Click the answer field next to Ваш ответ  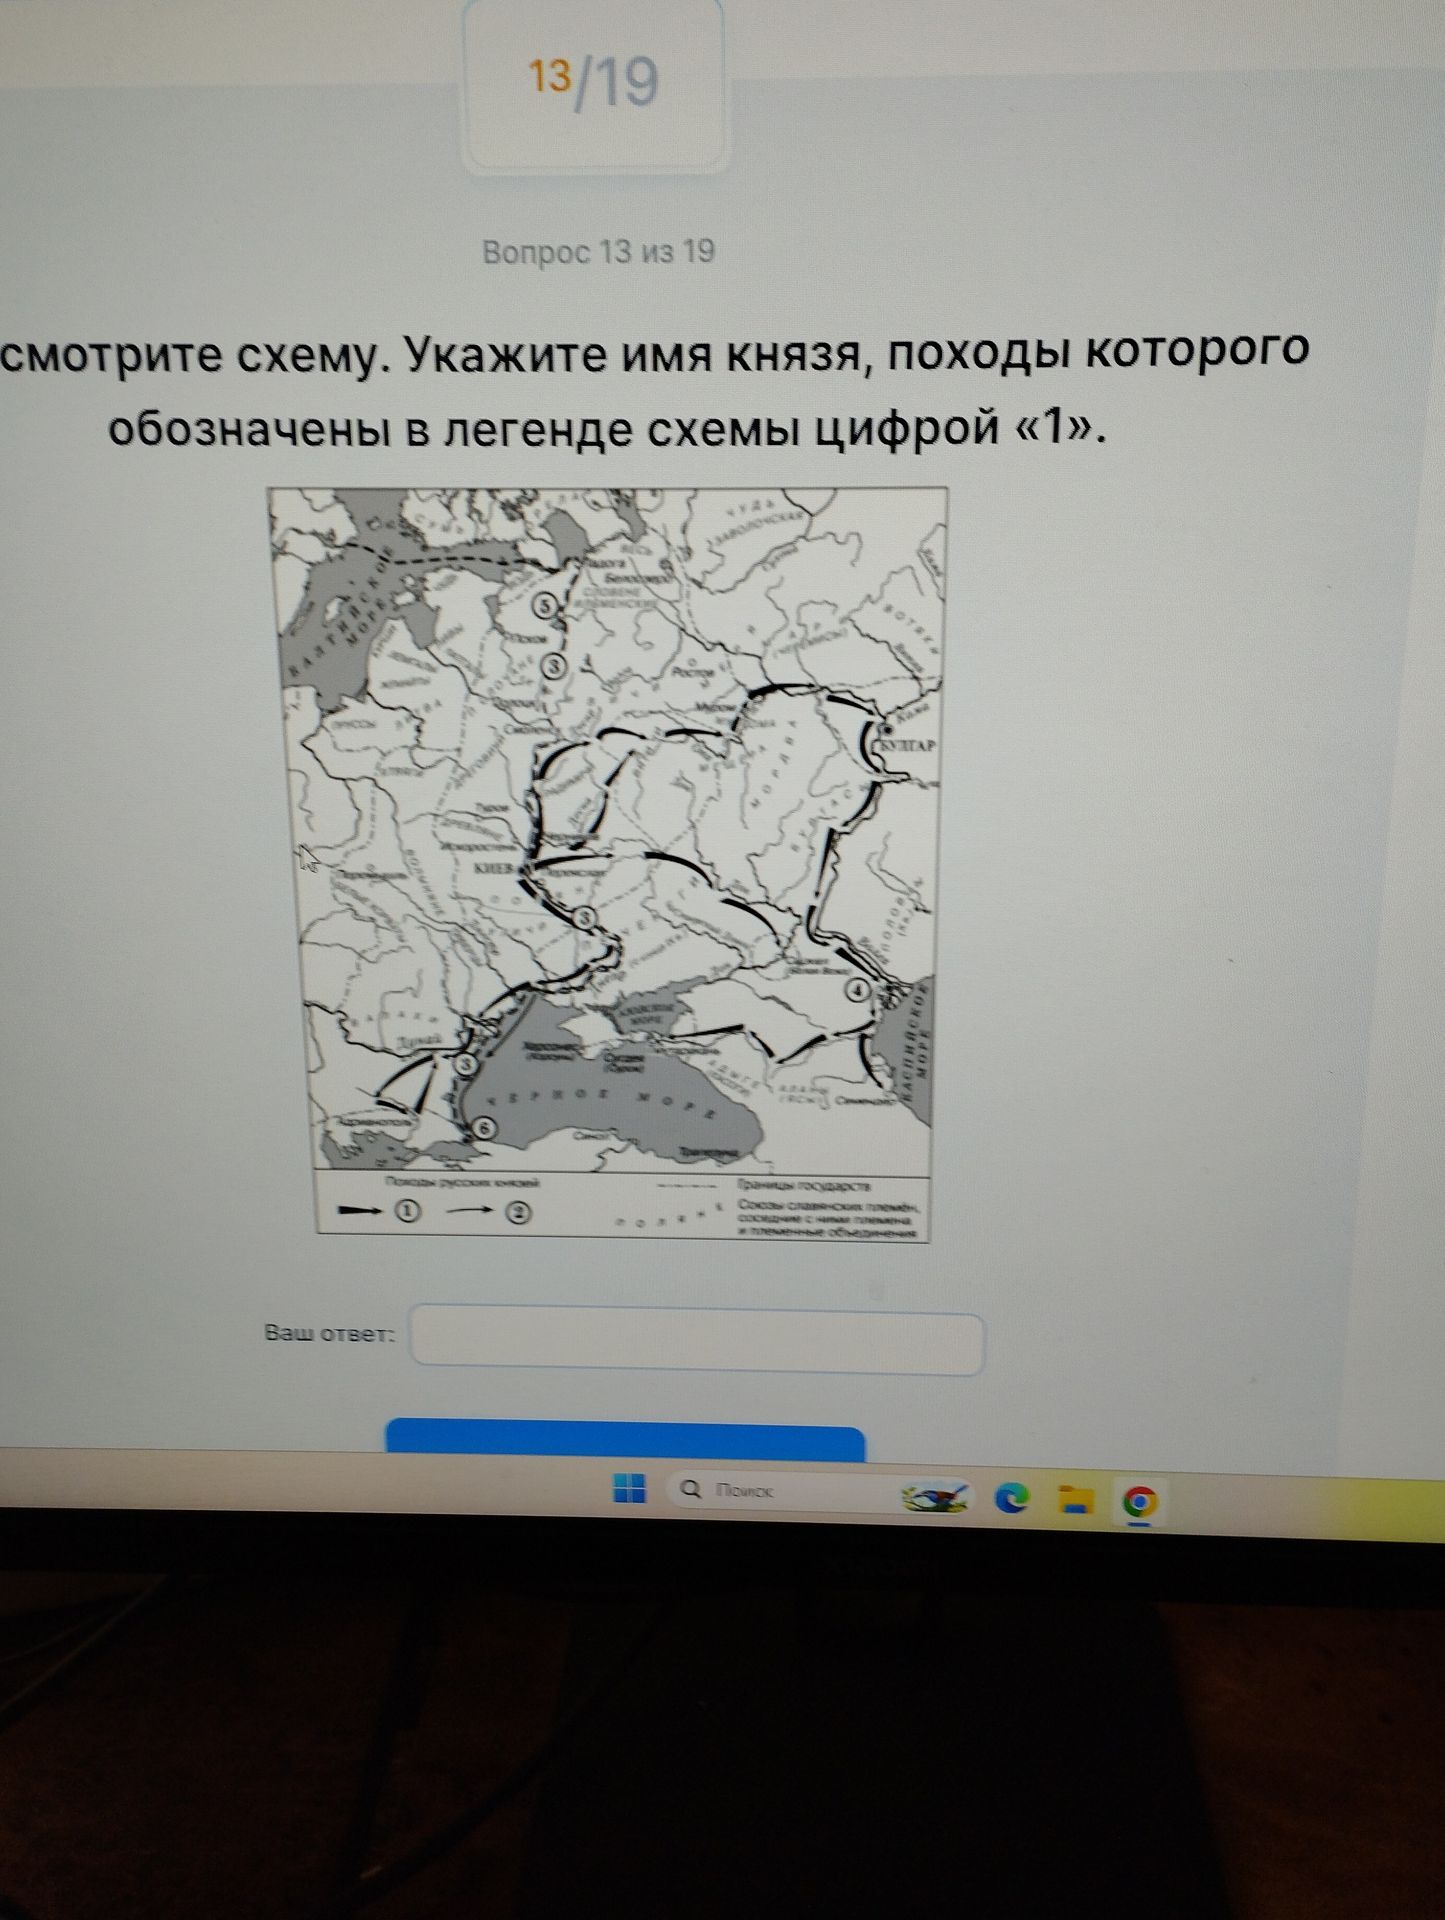point(698,1338)
